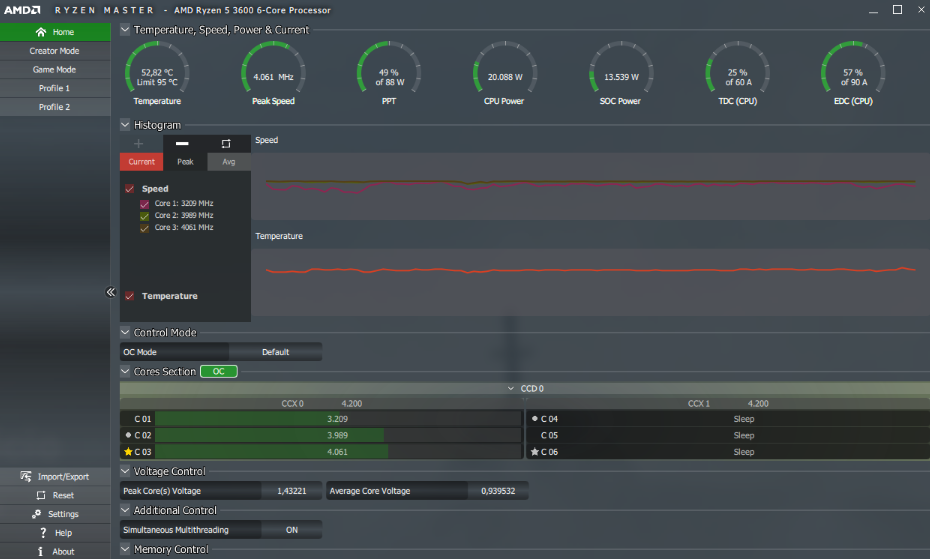Select the Current histogram tab
The height and width of the screenshot is (559, 930).
pyautogui.click(x=141, y=161)
